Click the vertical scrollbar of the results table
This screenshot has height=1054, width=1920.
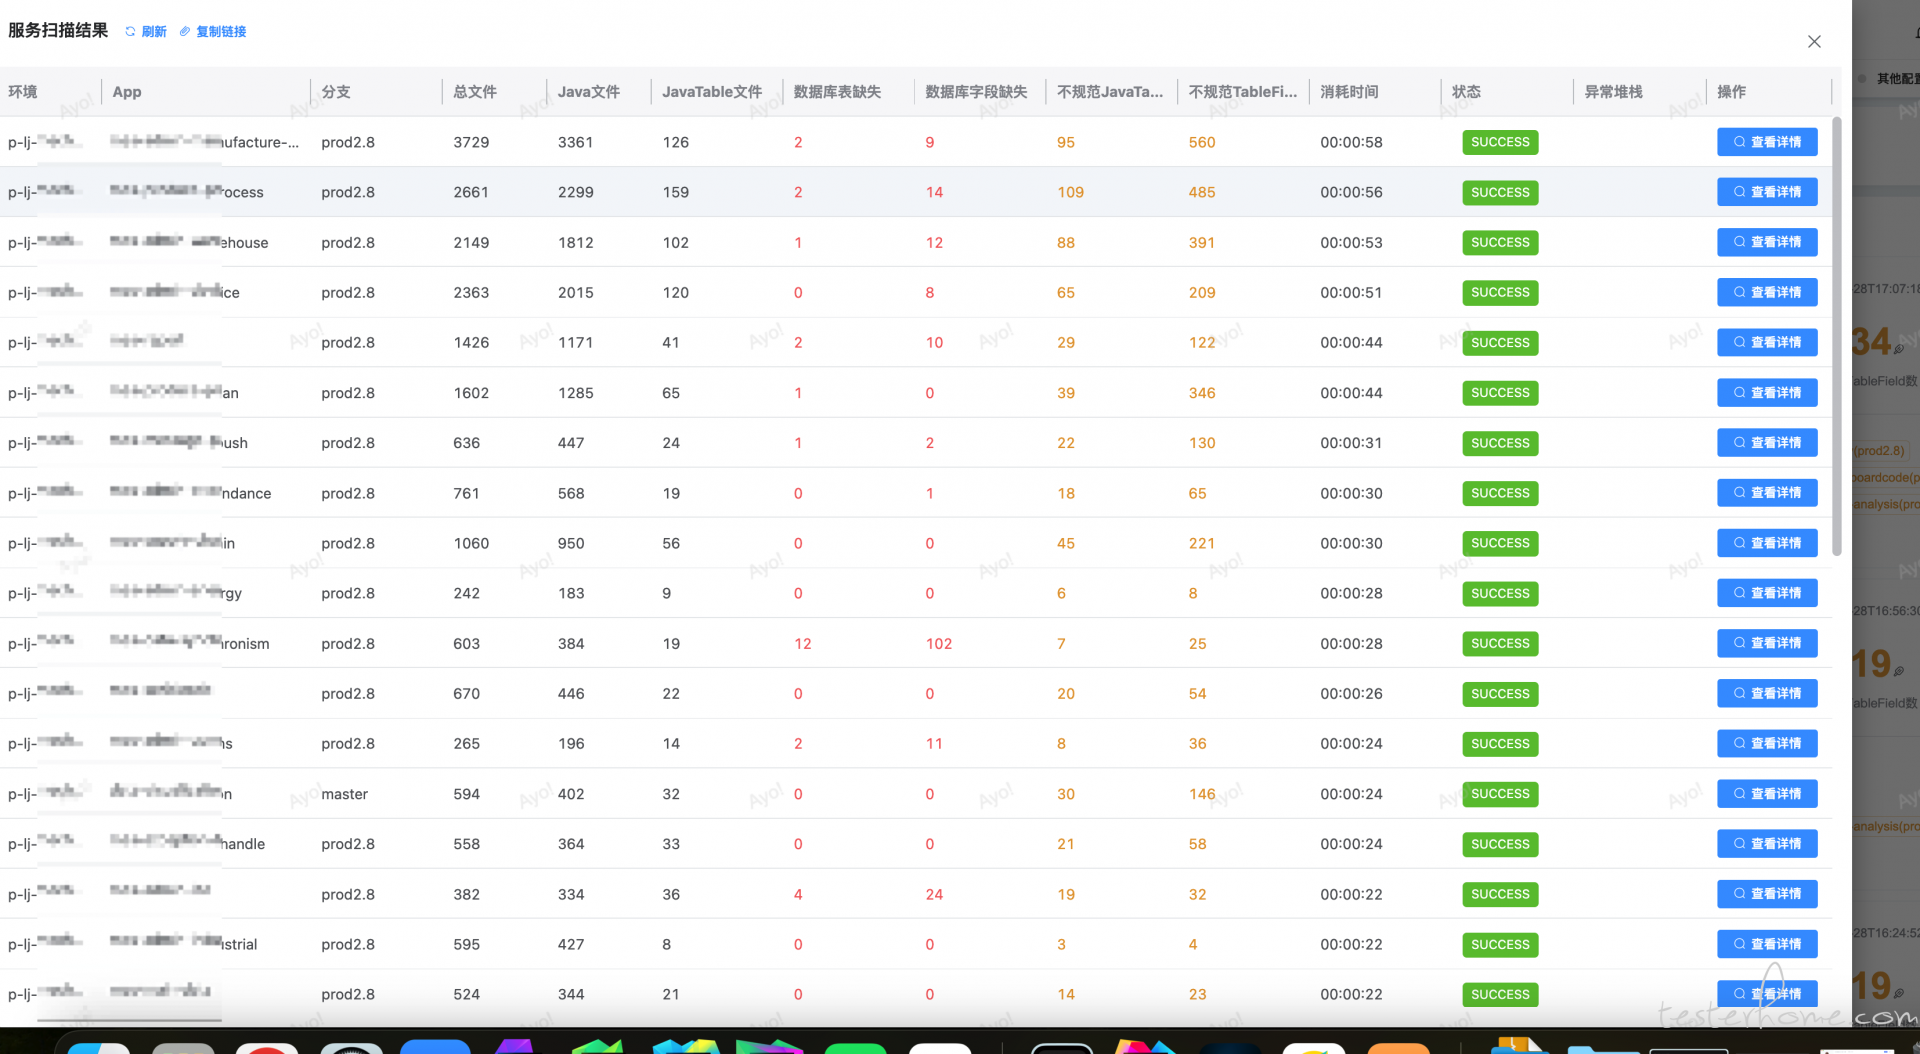(x=1836, y=336)
